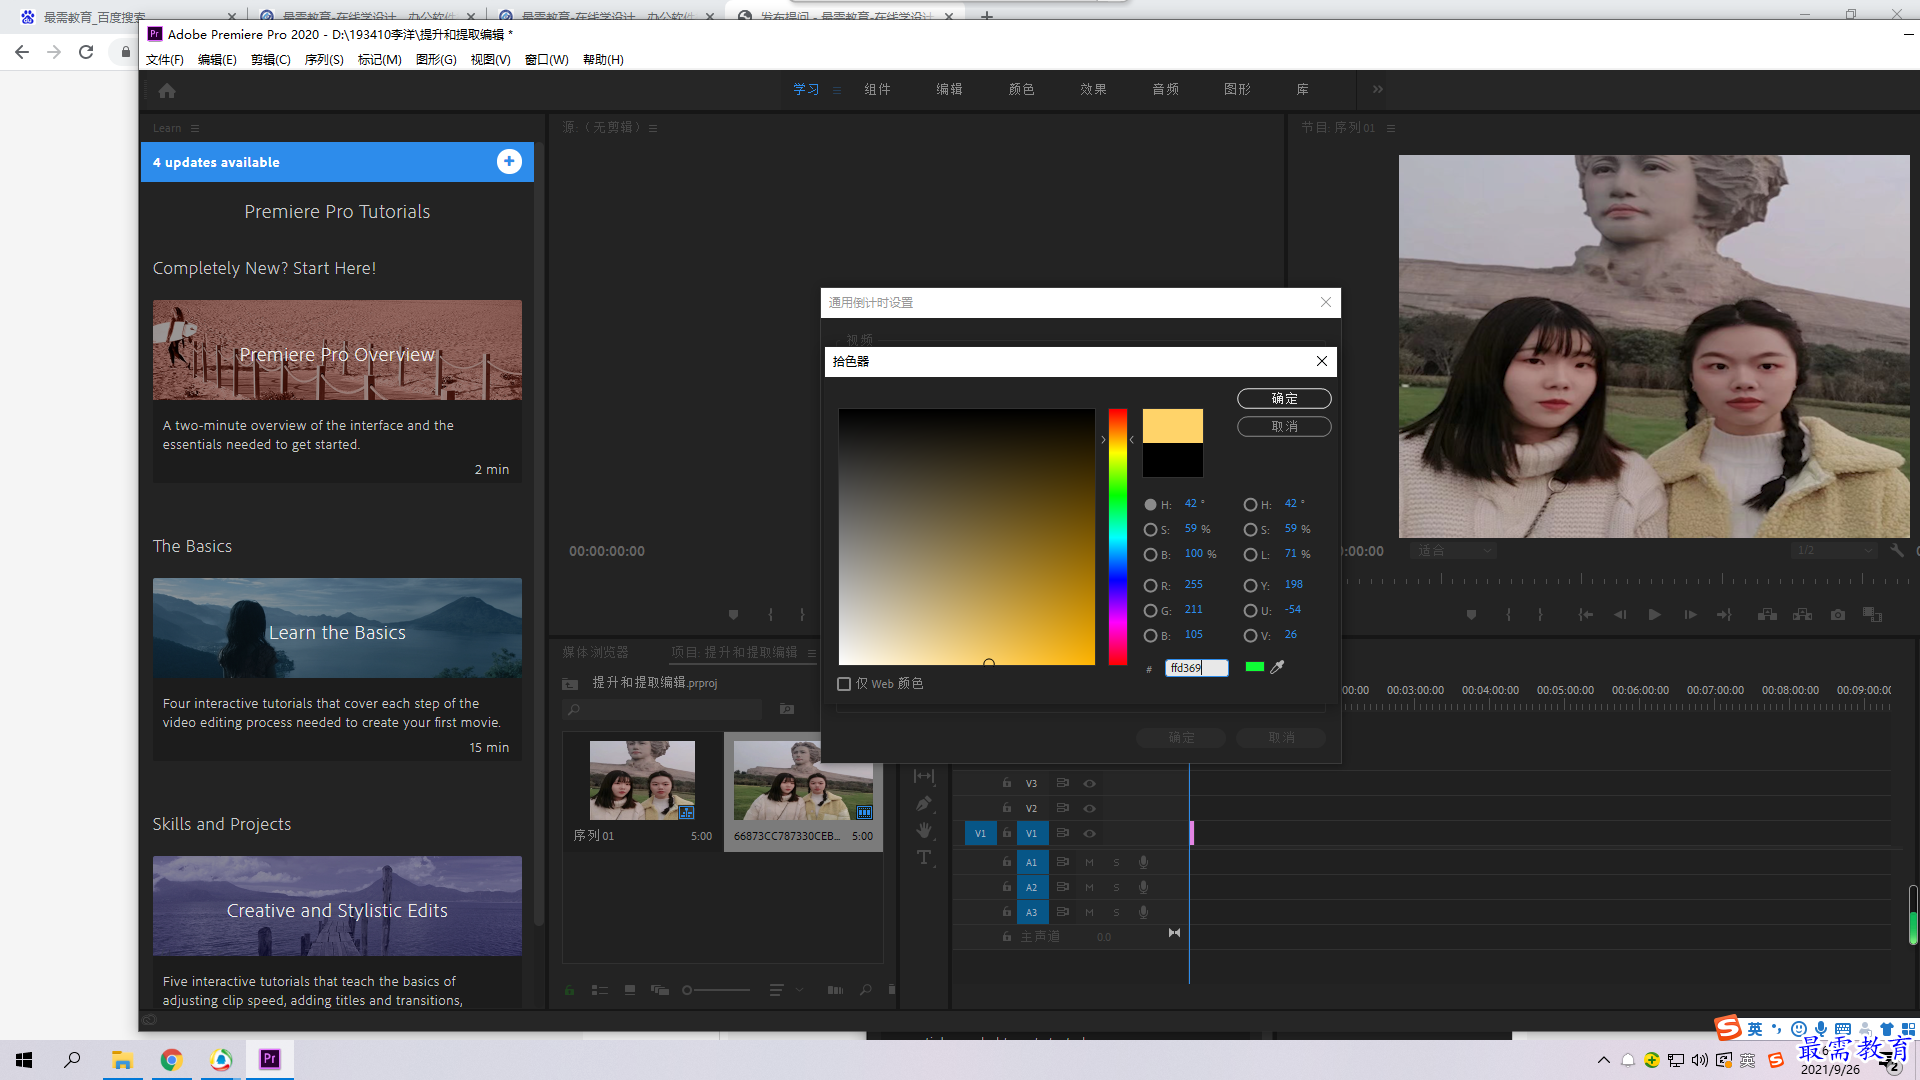Solo audio track A3 with S
This screenshot has width=1920, height=1080.
(x=1116, y=912)
